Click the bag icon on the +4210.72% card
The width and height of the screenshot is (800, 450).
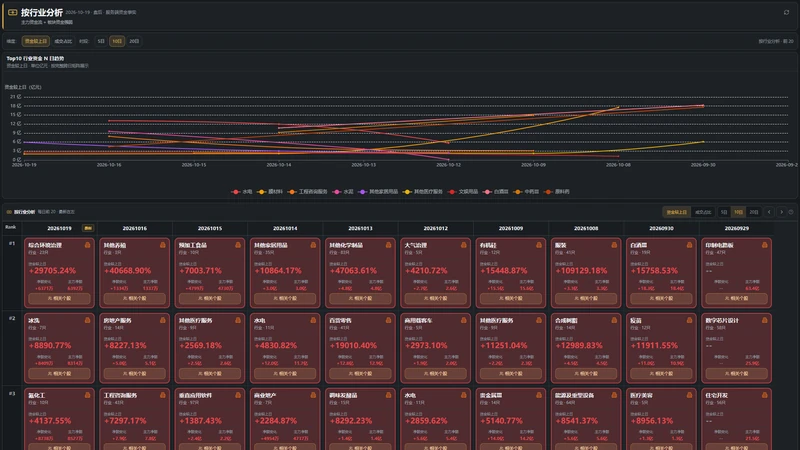pyautogui.click(x=464, y=245)
